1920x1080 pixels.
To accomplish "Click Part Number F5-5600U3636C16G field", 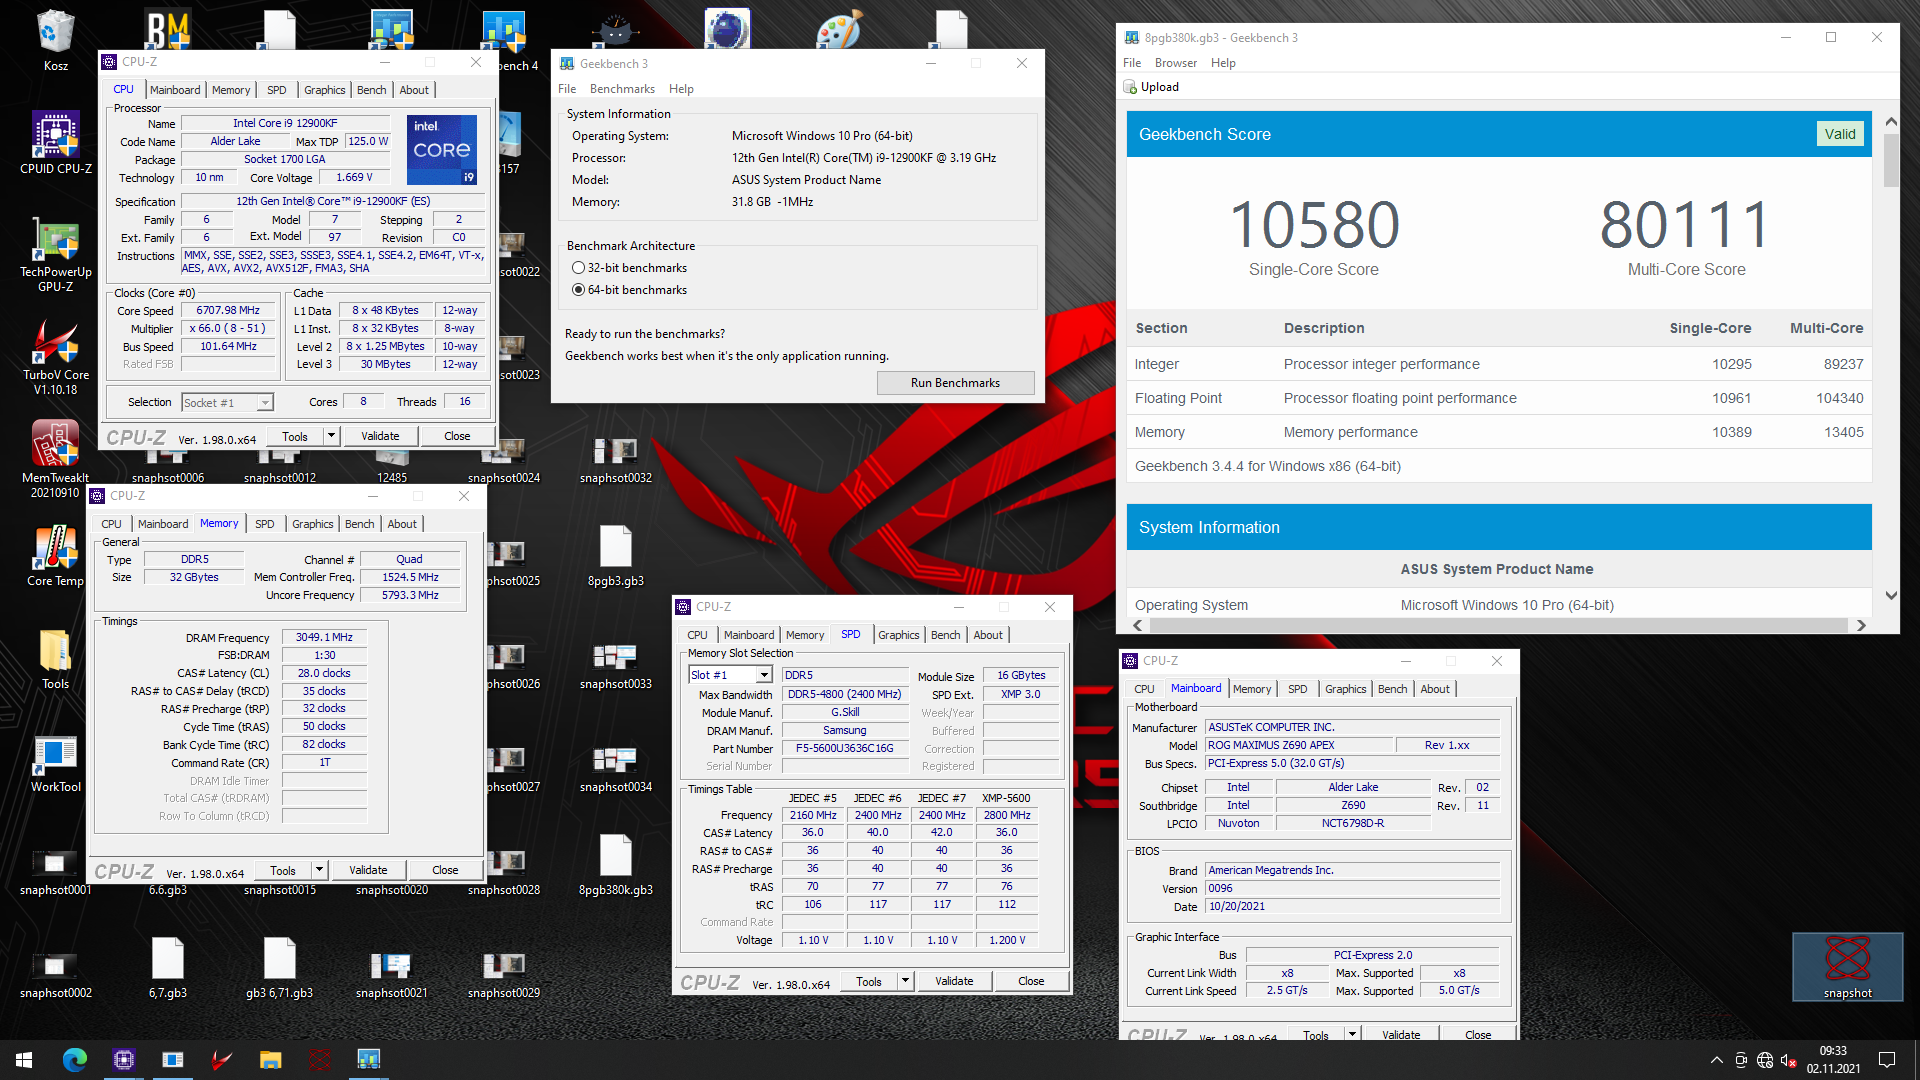I will tap(844, 748).
